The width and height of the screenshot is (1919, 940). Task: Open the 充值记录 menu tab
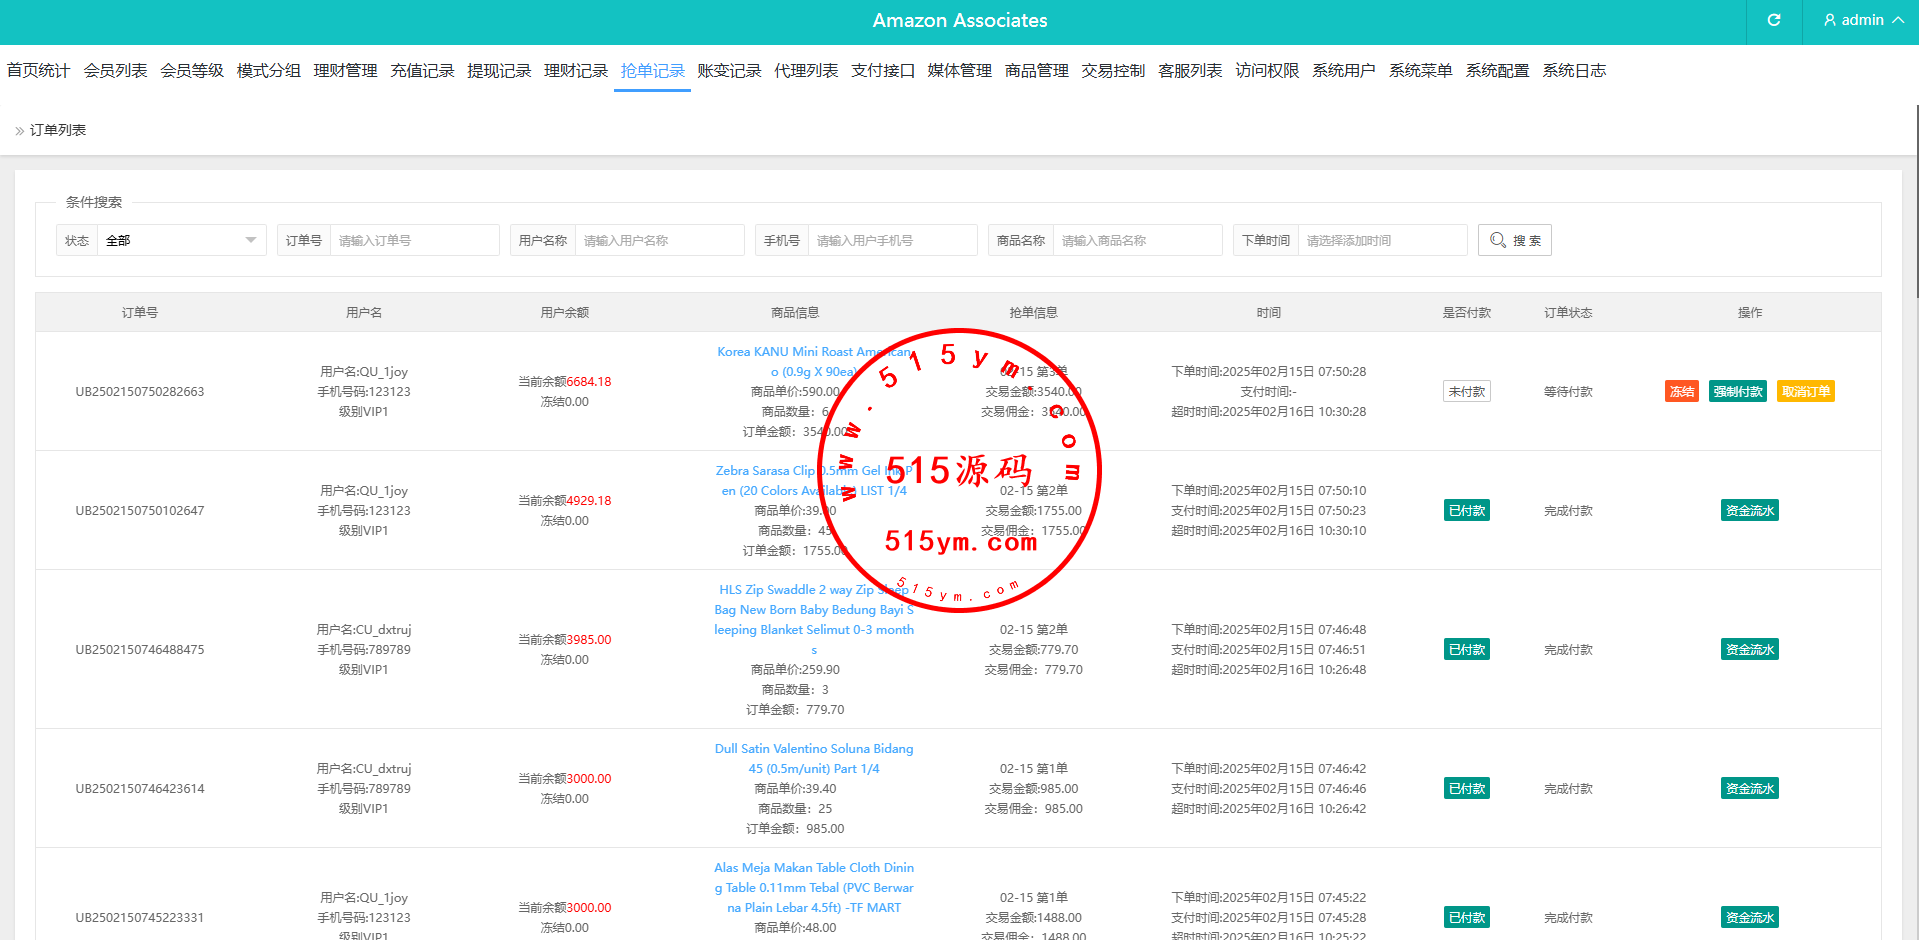(x=422, y=71)
